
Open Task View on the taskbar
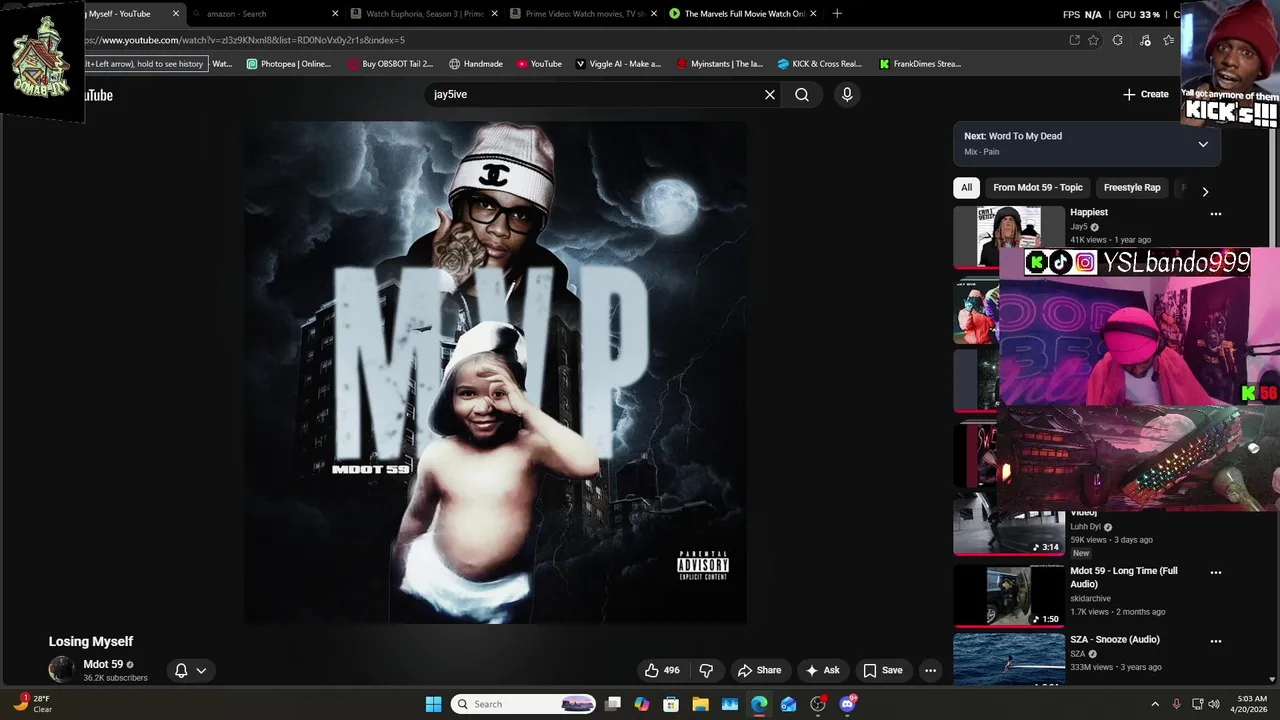pos(613,704)
